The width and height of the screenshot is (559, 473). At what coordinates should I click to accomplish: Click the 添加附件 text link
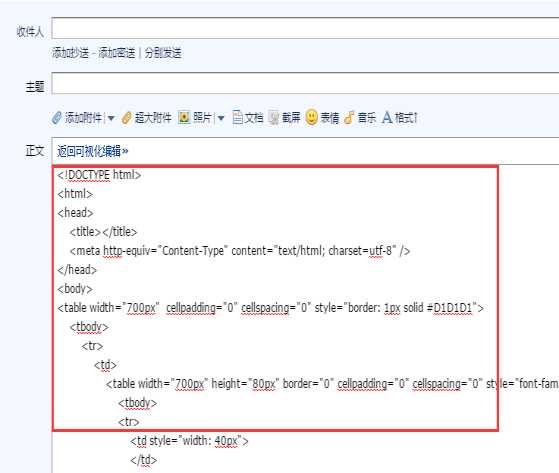click(83, 118)
